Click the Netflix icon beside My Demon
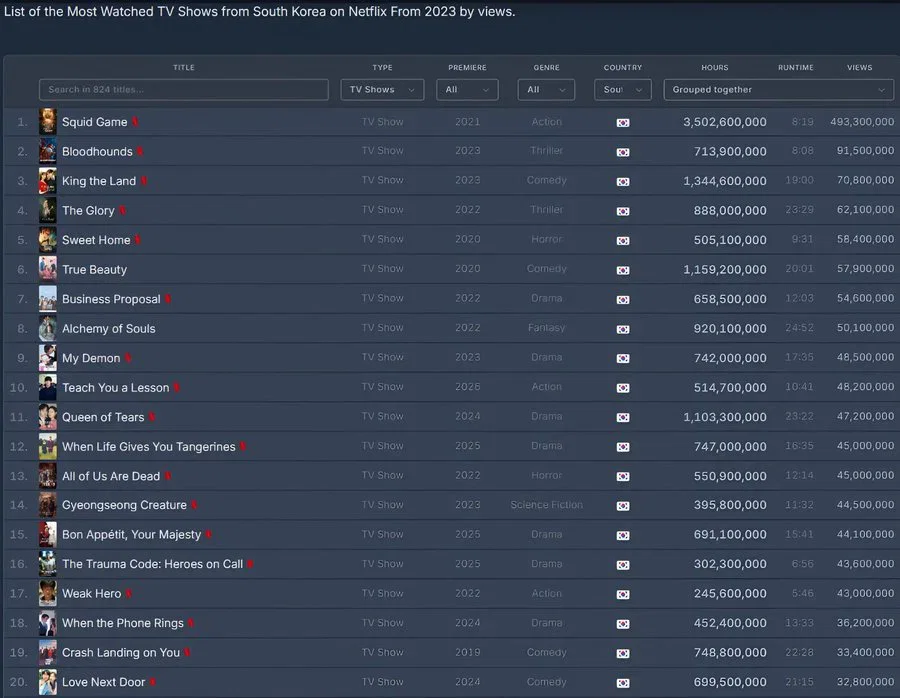The height and width of the screenshot is (698, 900). pos(128,358)
